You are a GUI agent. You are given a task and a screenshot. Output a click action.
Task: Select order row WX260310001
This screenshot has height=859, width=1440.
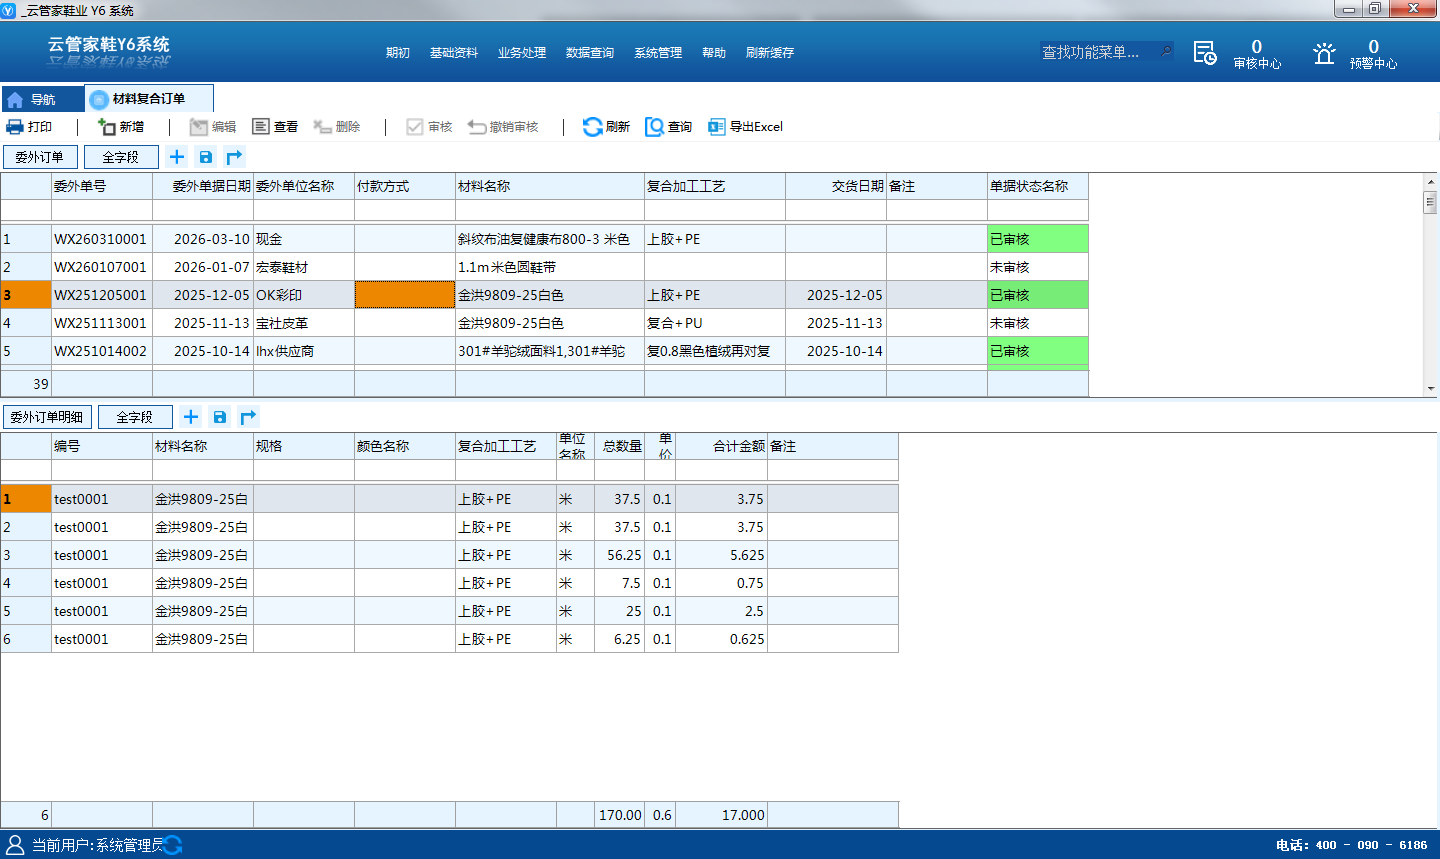(x=544, y=239)
